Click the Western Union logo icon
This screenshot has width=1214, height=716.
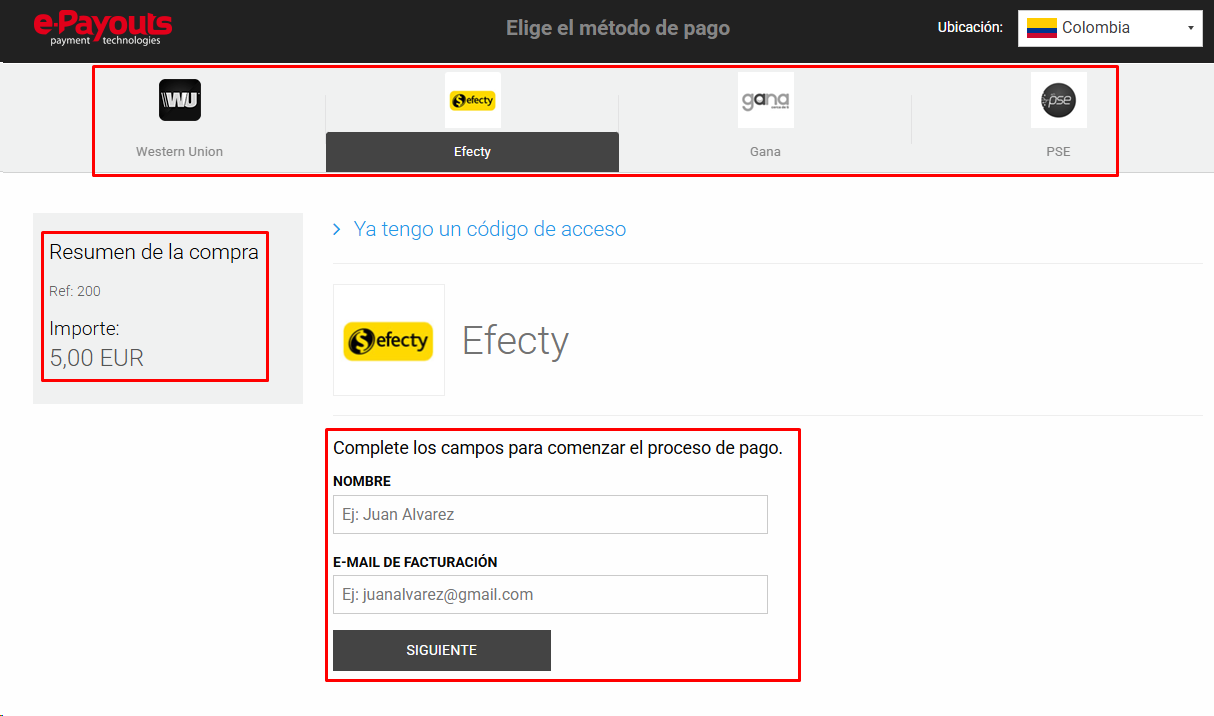point(180,100)
